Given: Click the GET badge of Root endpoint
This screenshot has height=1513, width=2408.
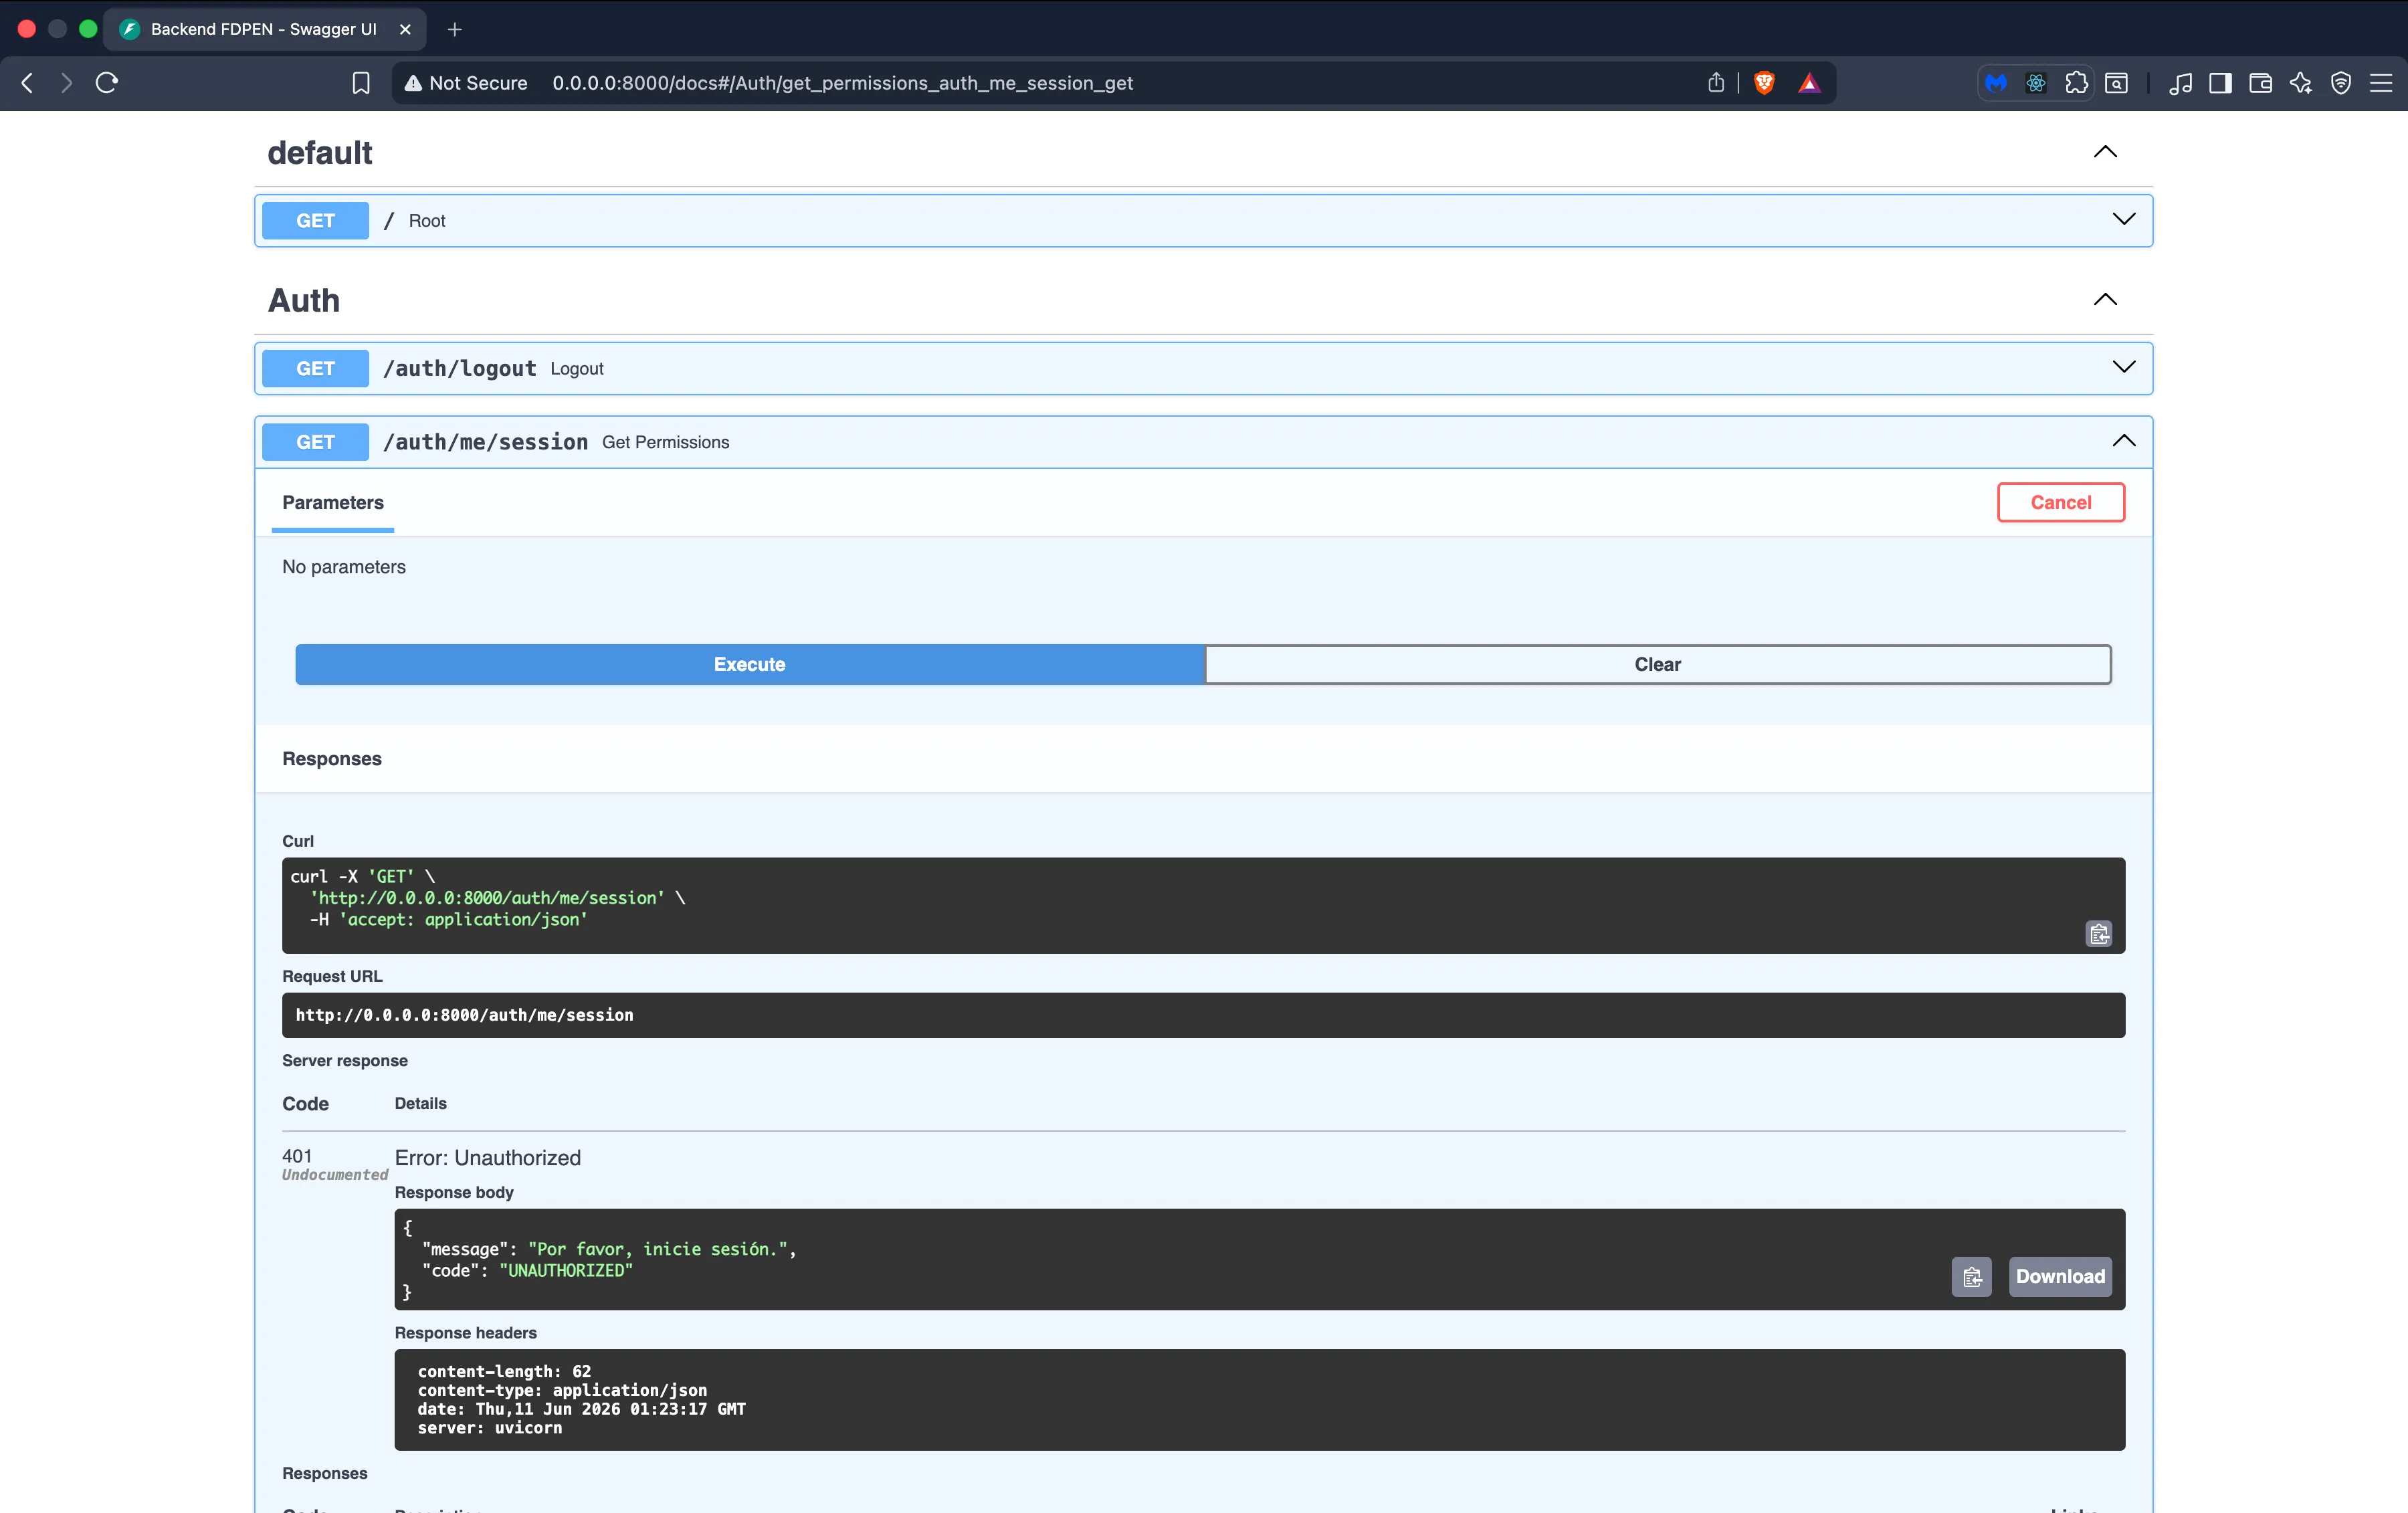Looking at the screenshot, I should [315, 221].
